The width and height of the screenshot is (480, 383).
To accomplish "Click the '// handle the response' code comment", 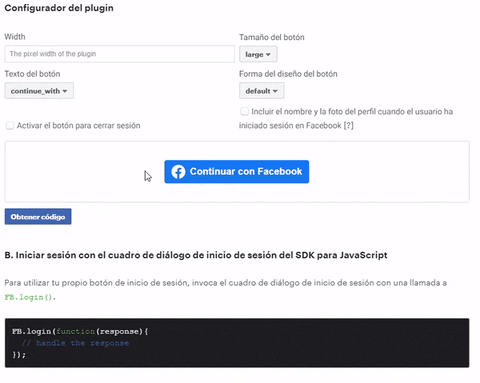I will 75,343.
